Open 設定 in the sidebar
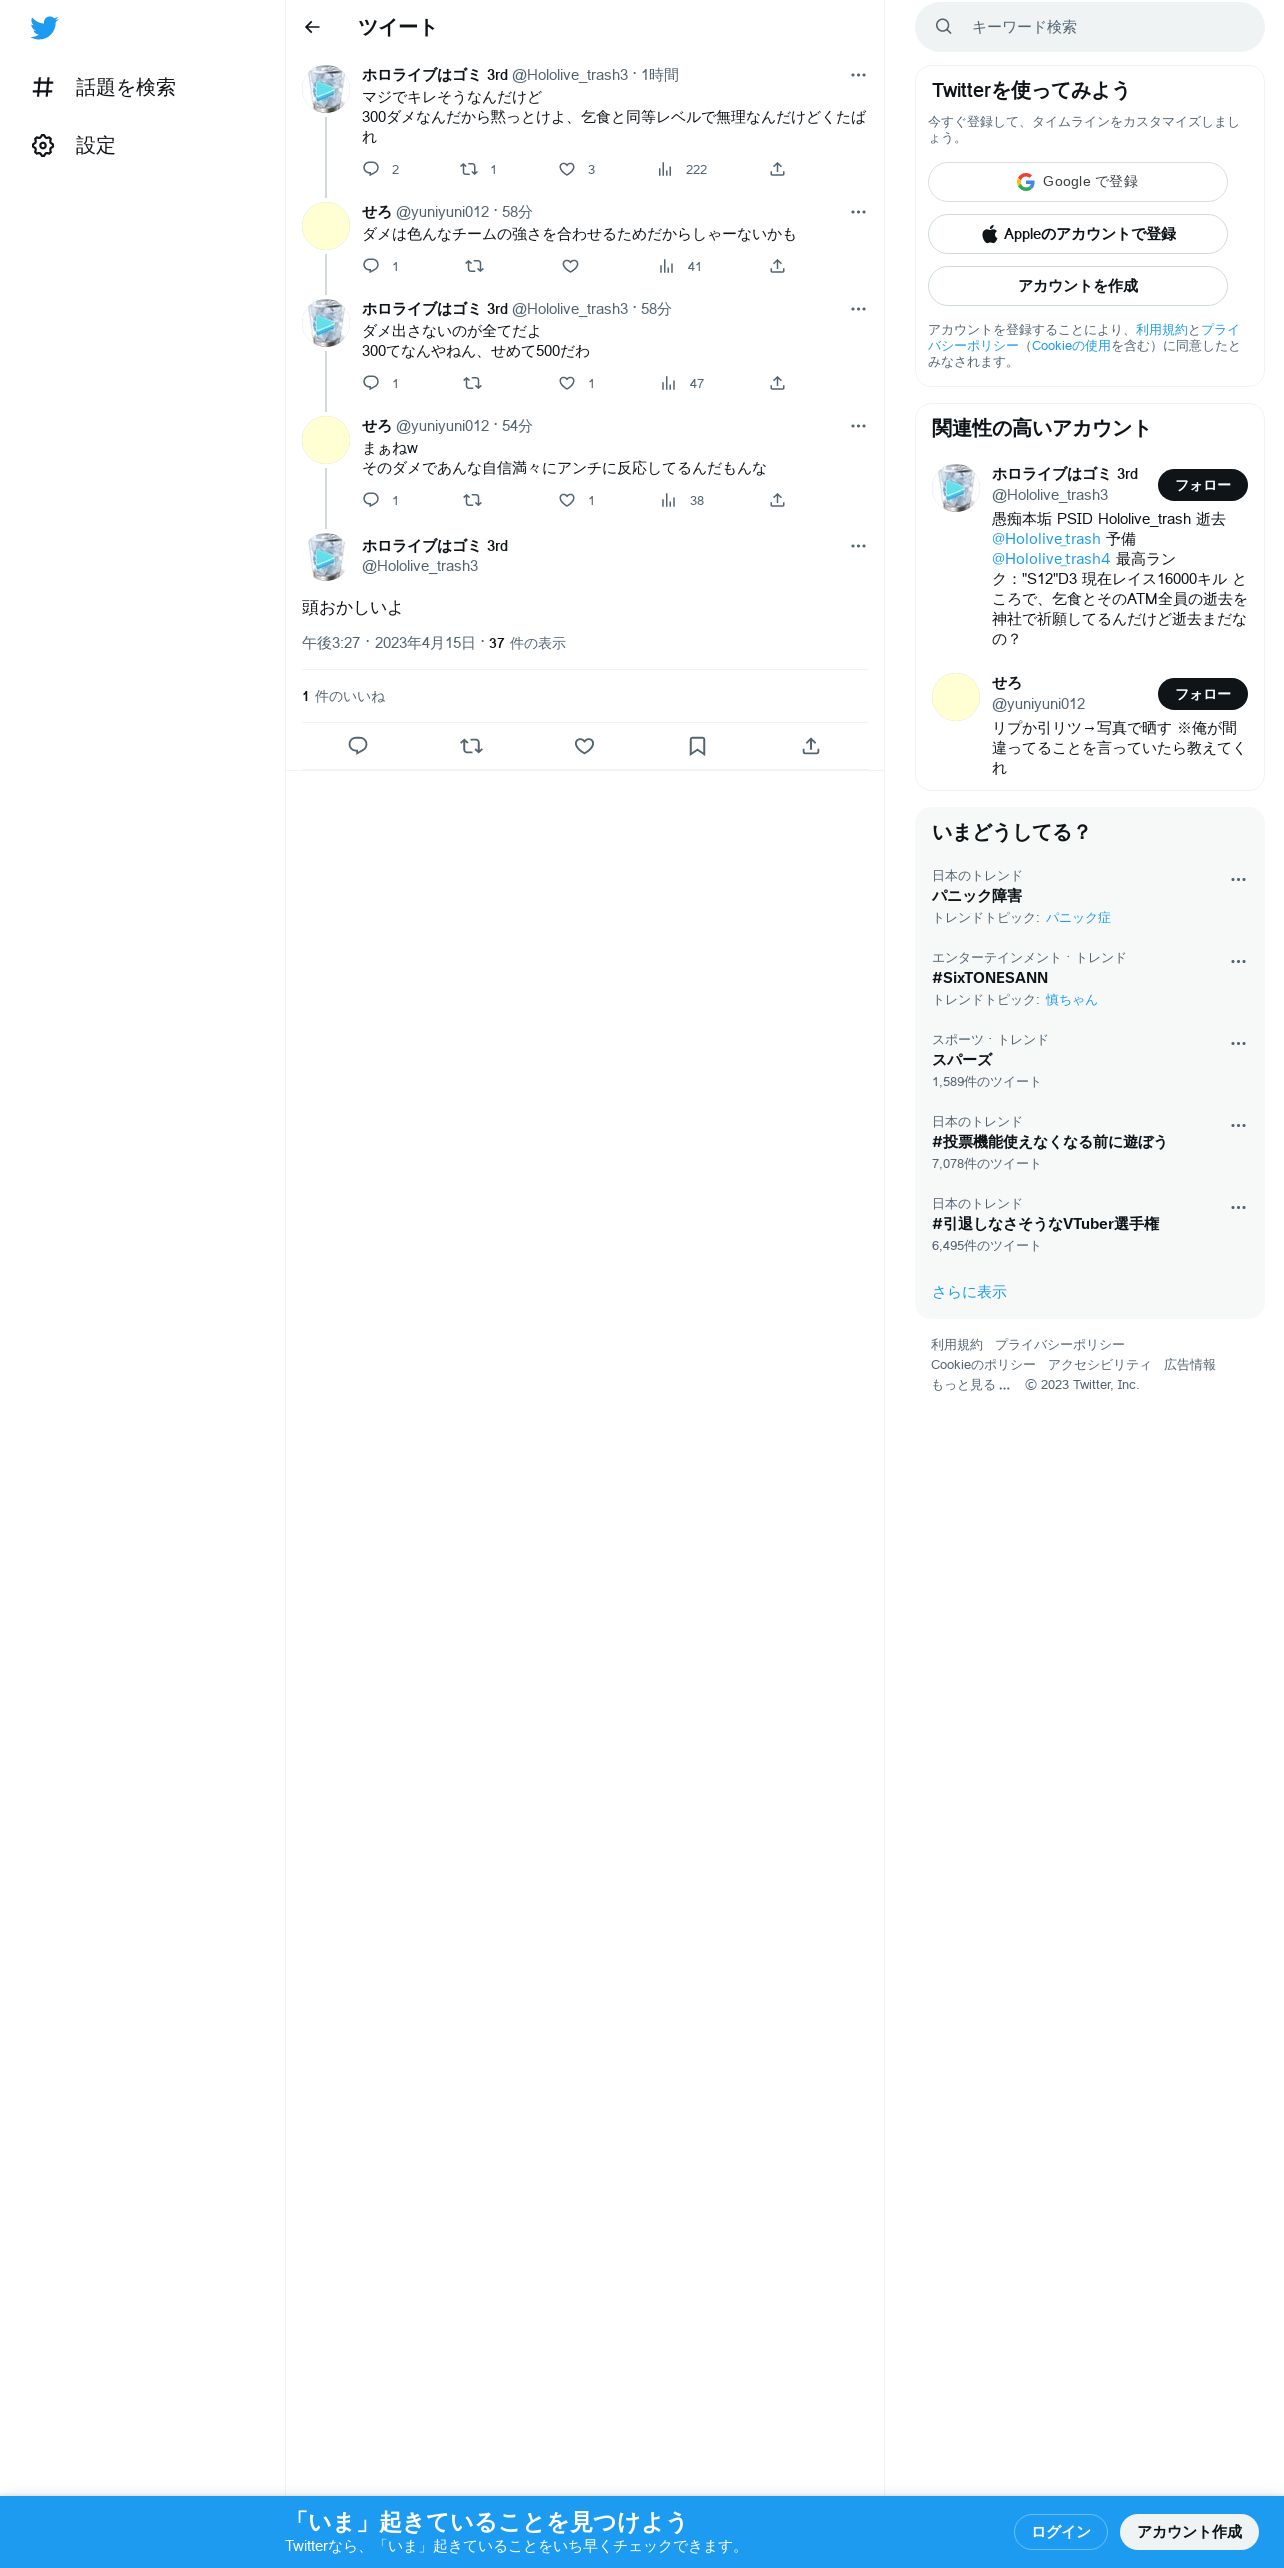The height and width of the screenshot is (2568, 1284). point(74,146)
